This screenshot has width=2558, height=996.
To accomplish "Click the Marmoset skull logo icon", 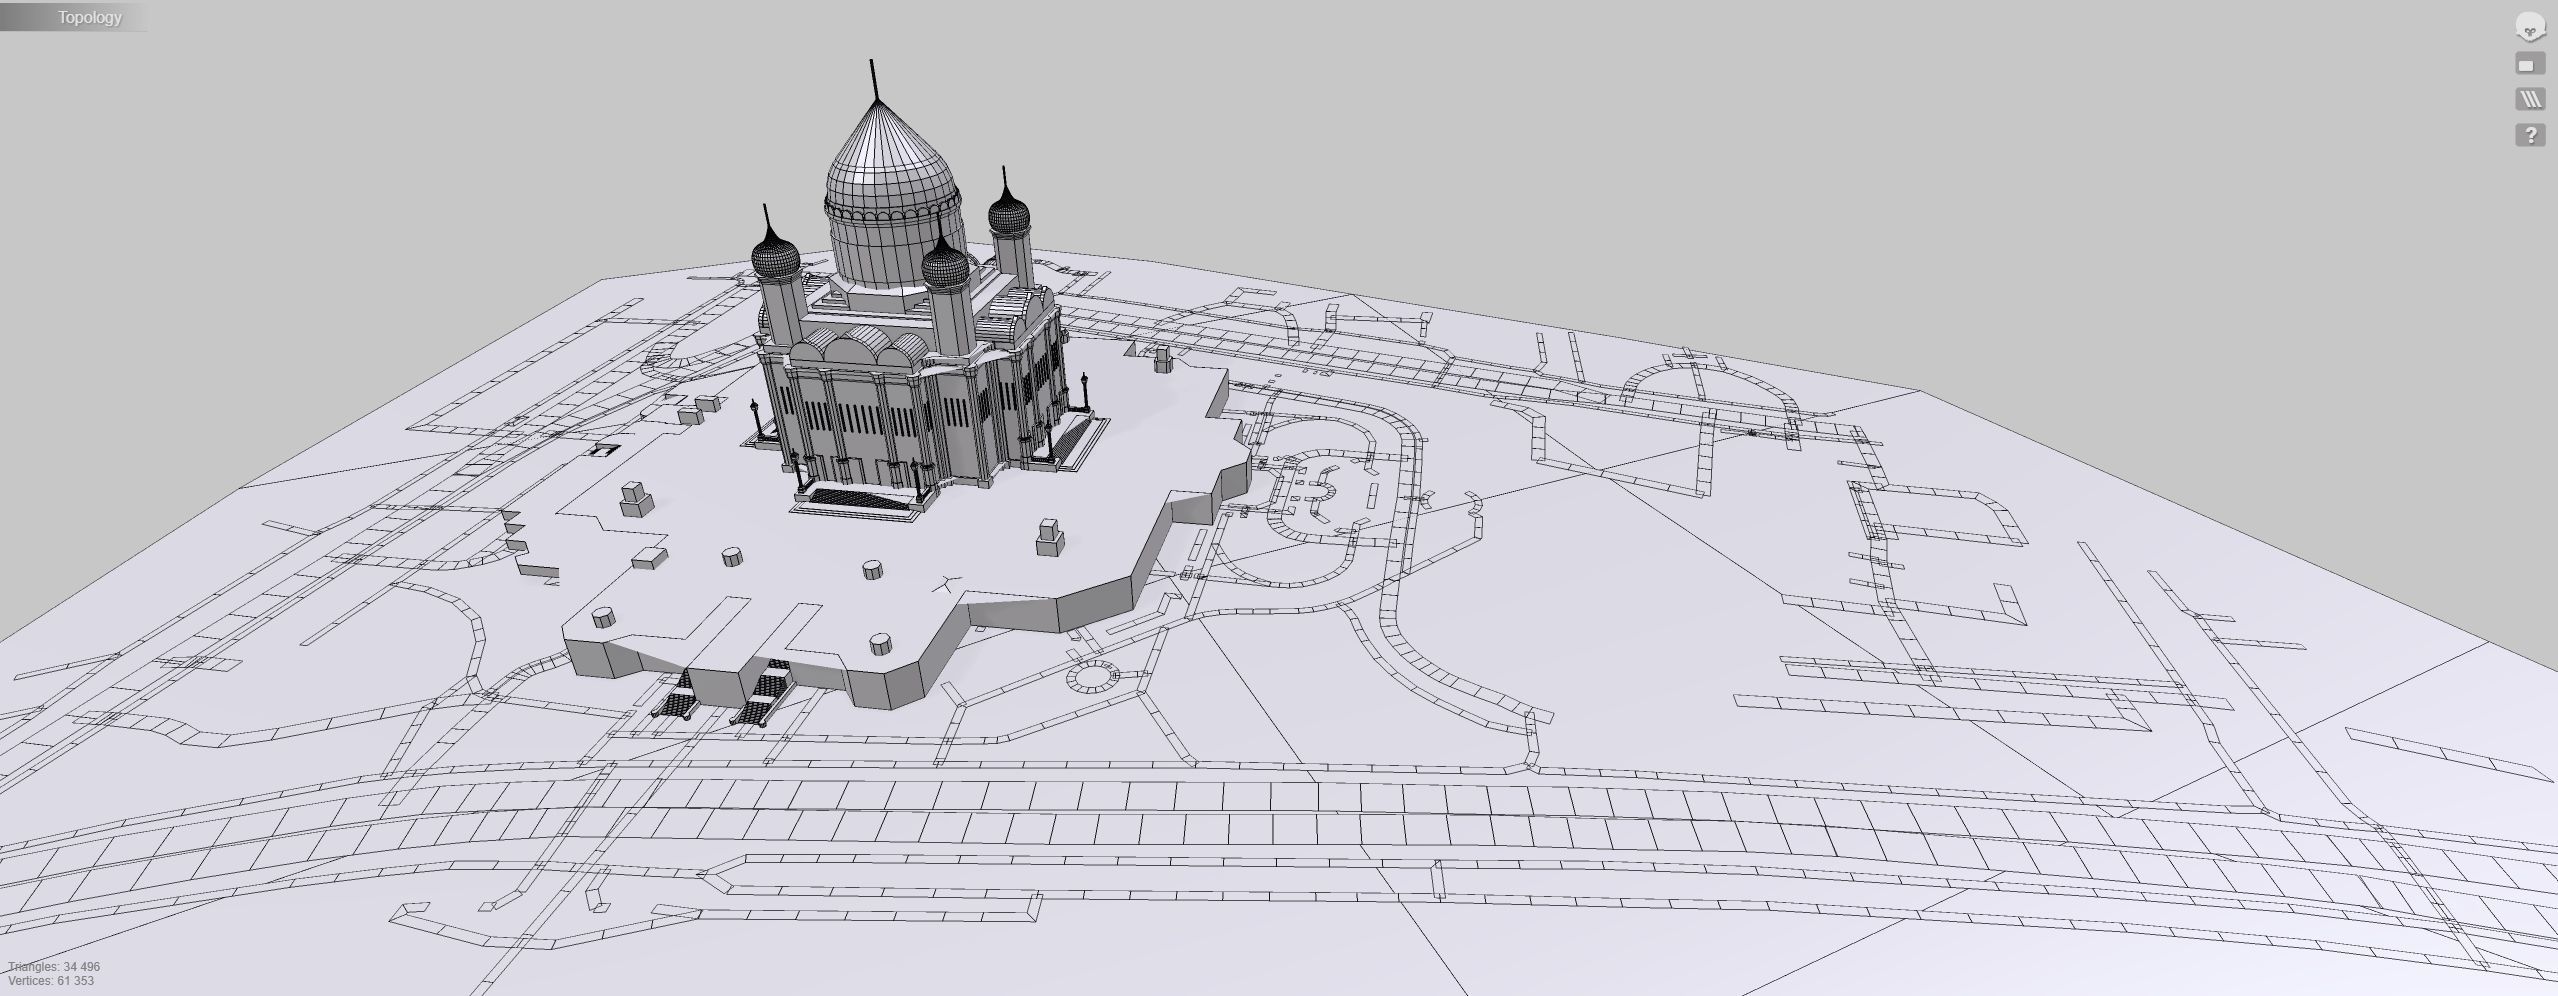I will coord(2530,27).
